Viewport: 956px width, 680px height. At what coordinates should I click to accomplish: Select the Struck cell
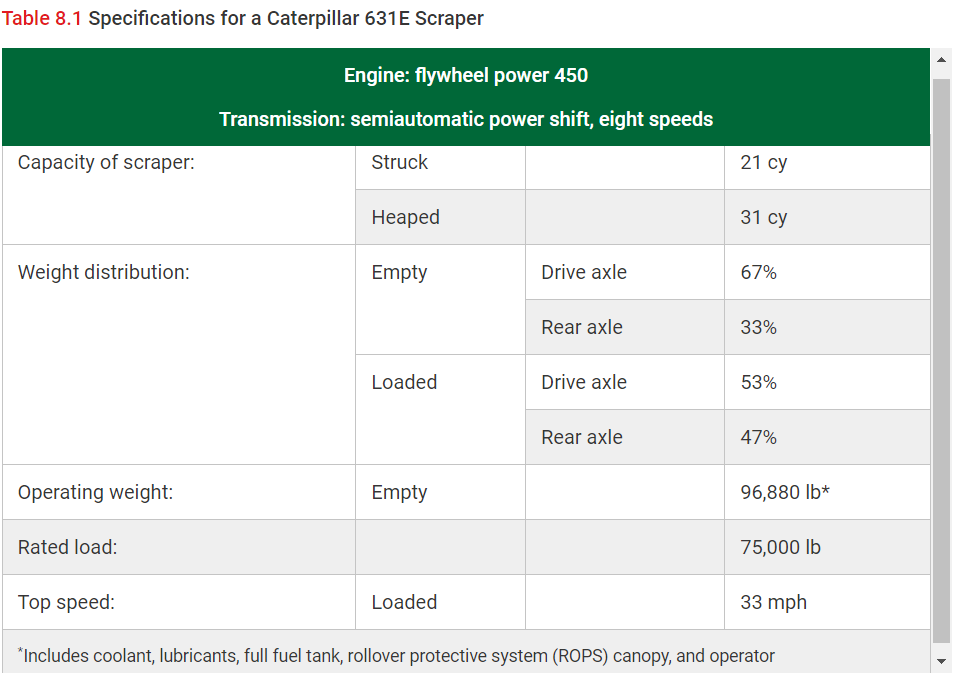(x=401, y=162)
